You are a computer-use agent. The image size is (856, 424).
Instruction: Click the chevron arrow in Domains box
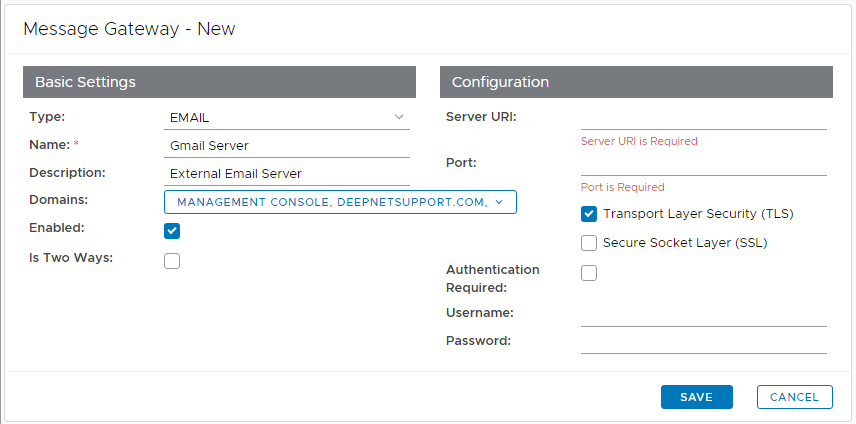click(499, 202)
